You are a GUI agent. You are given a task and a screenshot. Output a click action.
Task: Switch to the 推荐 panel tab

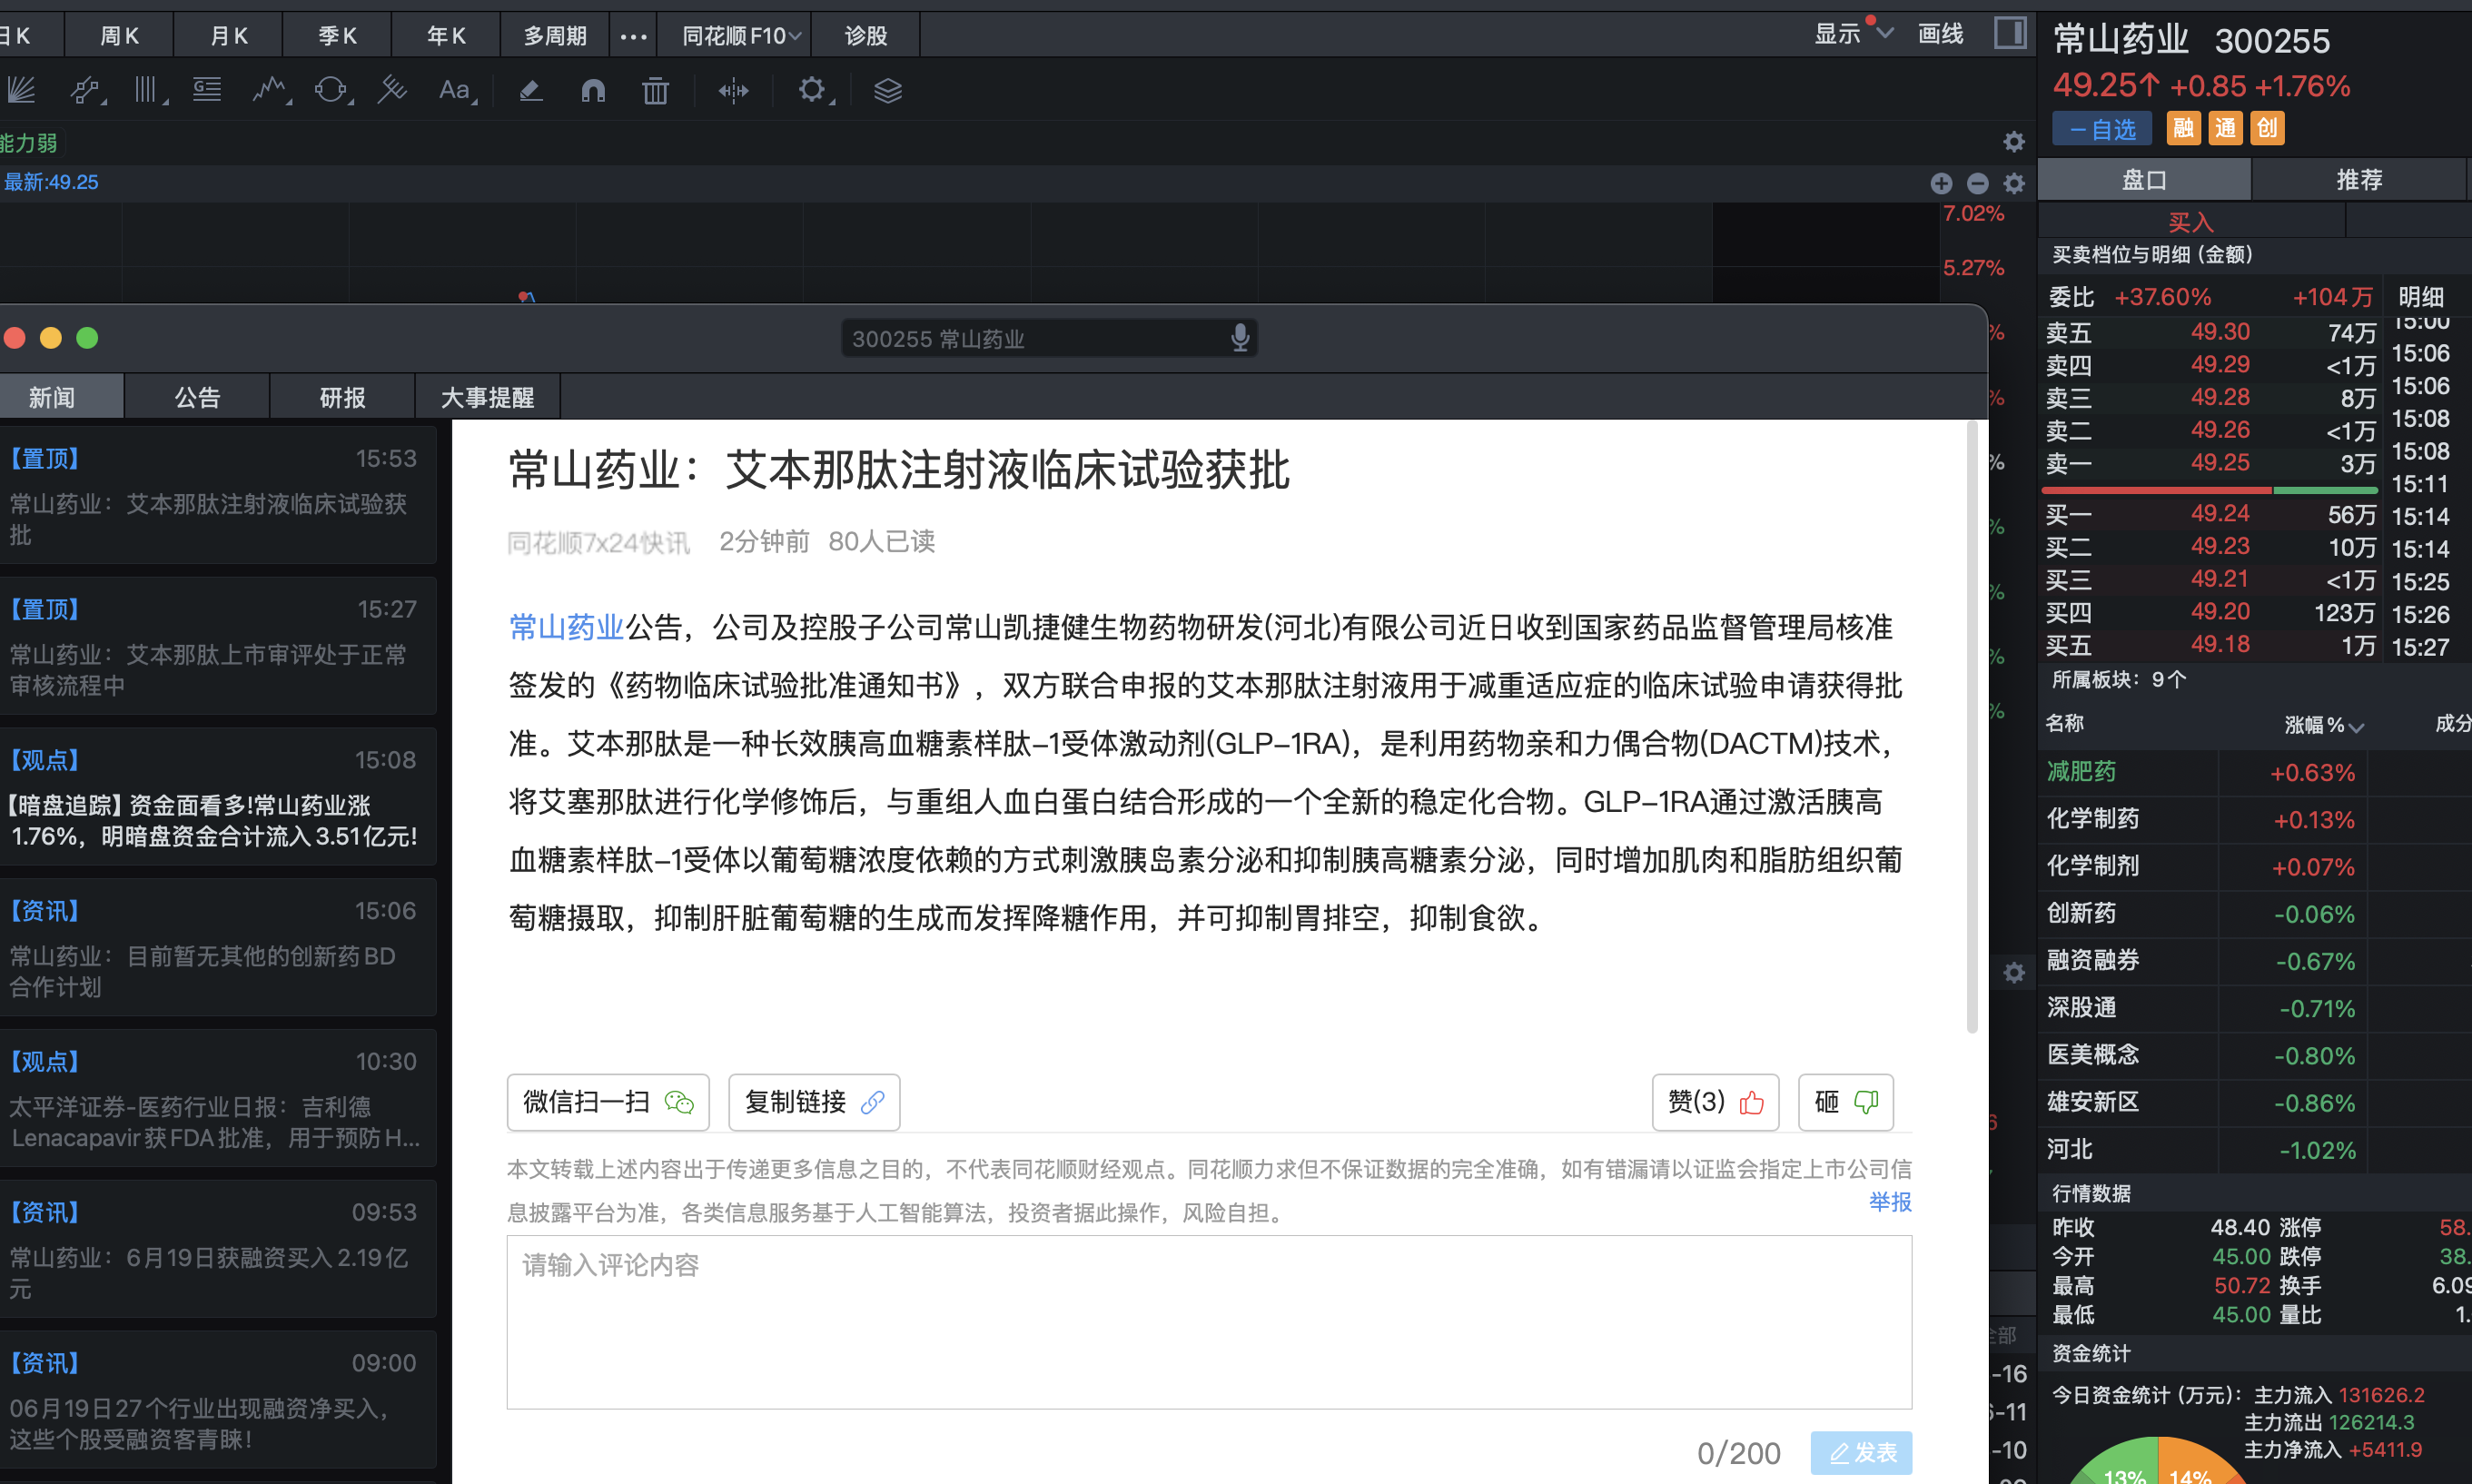[2358, 180]
